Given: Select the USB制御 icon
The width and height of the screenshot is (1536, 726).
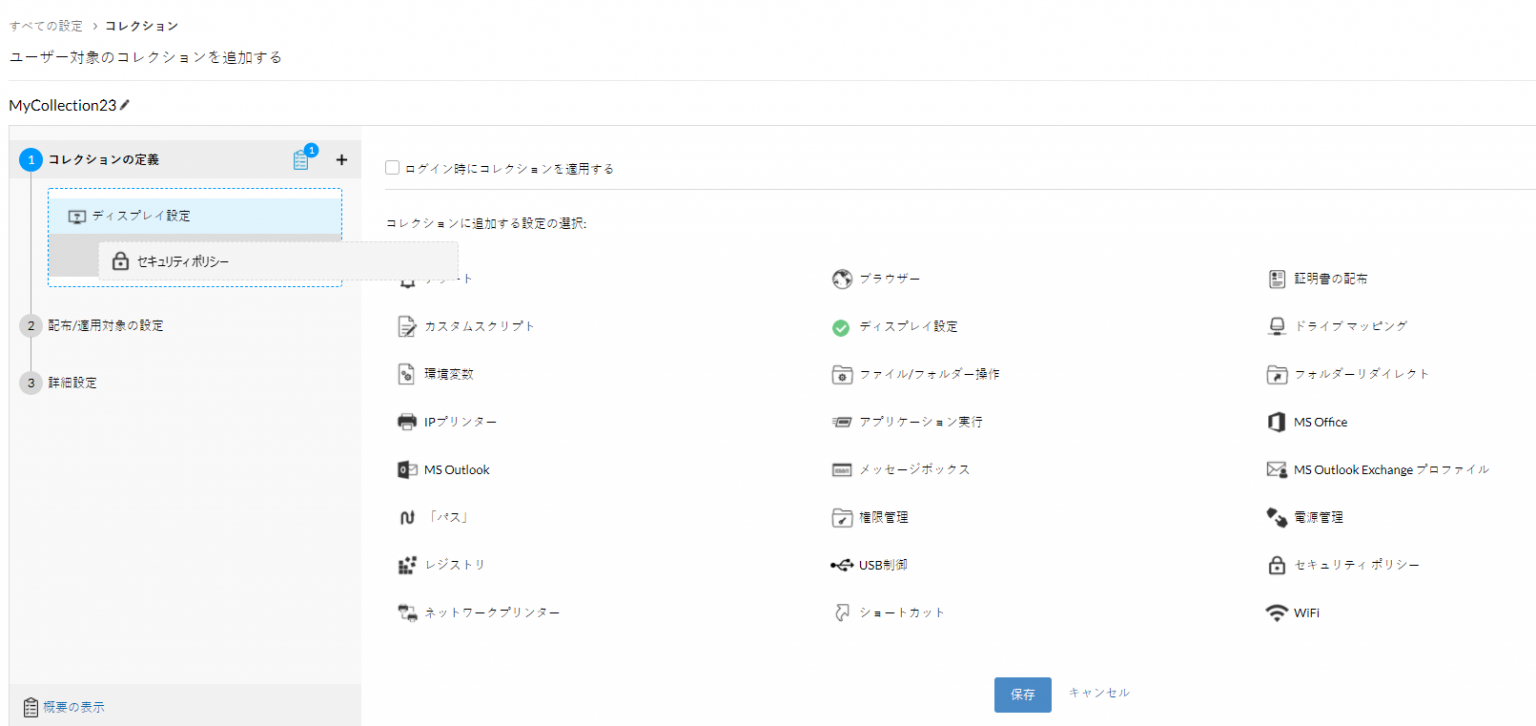Looking at the screenshot, I should [x=841, y=566].
